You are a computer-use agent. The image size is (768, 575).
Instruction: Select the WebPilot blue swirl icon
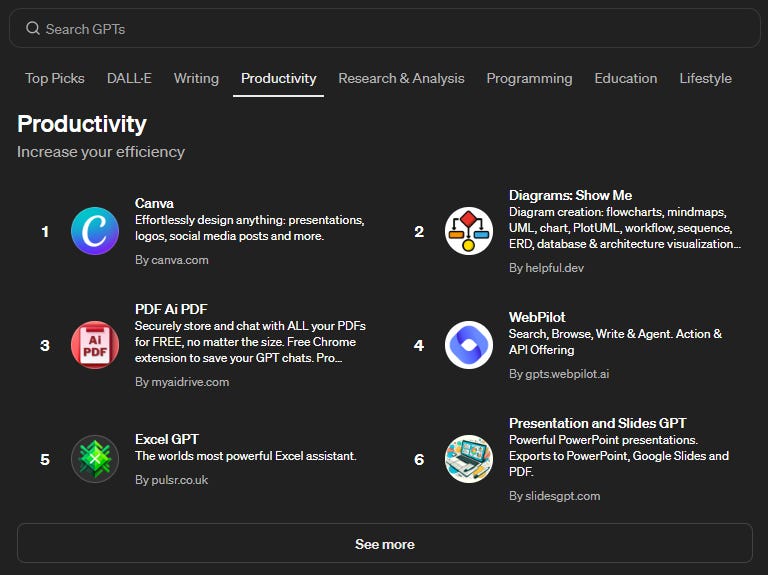pos(469,345)
